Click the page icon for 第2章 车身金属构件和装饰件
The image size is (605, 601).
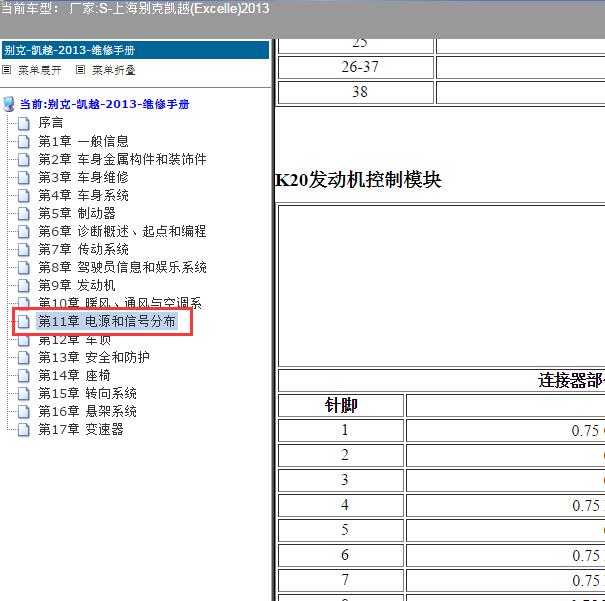pos(24,159)
